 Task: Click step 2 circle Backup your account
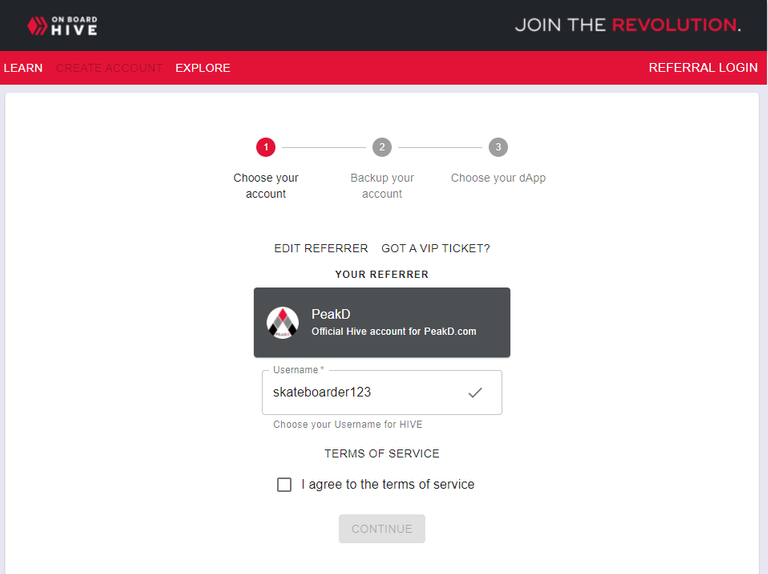pyautogui.click(x=382, y=147)
